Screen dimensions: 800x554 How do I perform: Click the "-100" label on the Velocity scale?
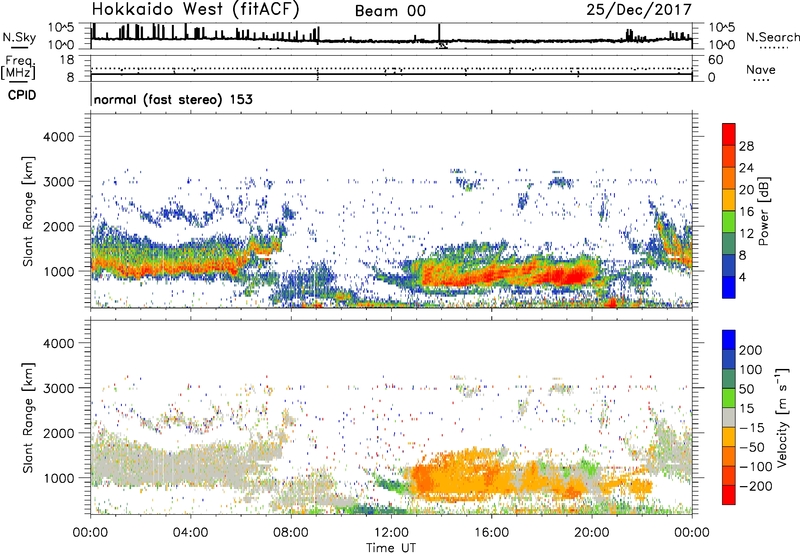(756, 467)
